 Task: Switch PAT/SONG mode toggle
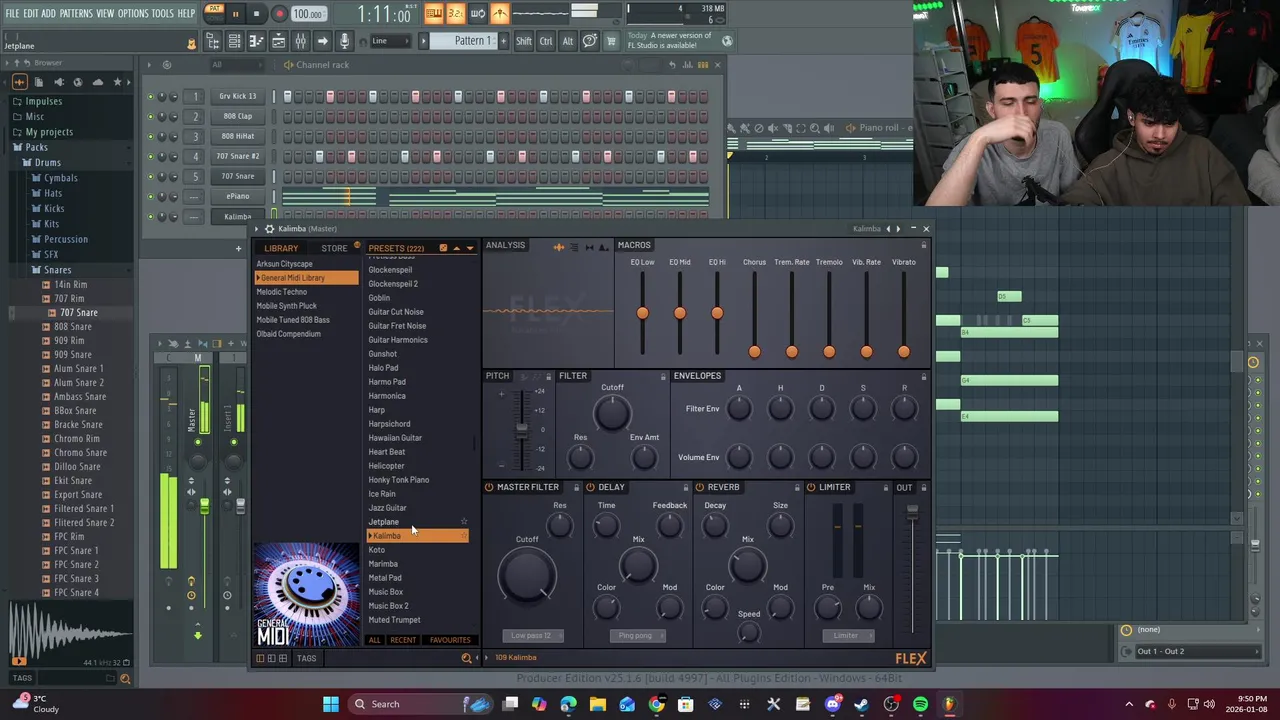tap(214, 13)
